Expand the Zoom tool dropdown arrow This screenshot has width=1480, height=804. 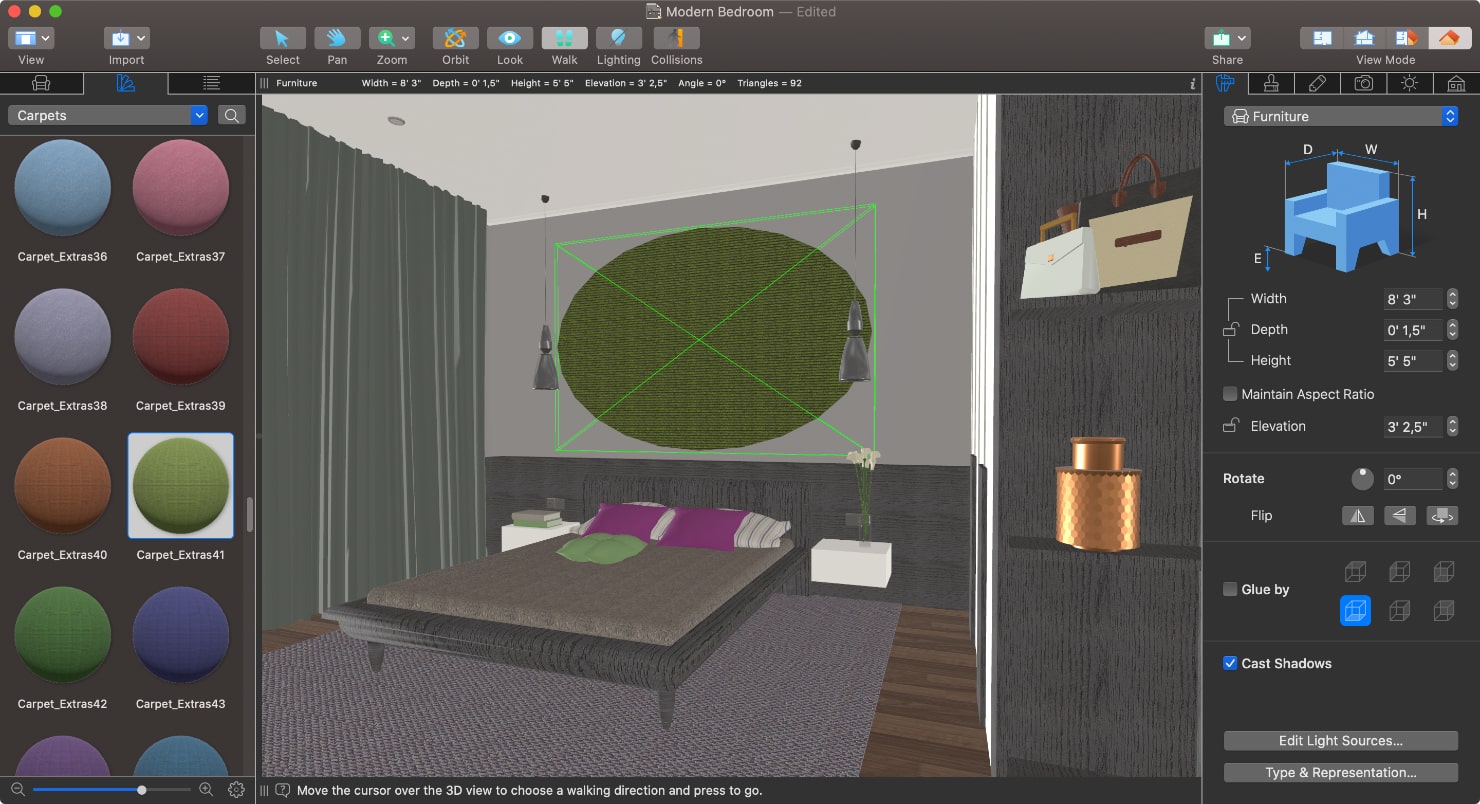[x=406, y=38]
